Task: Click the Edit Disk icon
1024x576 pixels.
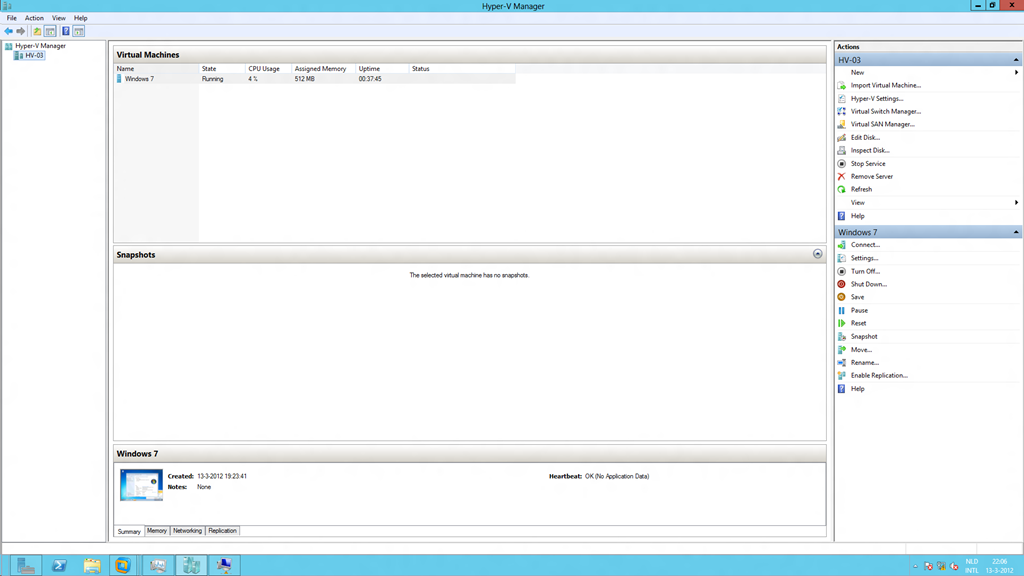Action: (x=842, y=138)
